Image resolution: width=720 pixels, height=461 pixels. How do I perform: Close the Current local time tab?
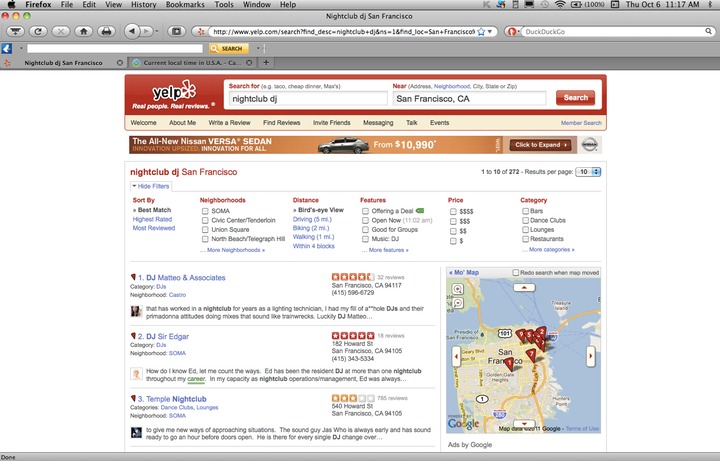click(249, 63)
